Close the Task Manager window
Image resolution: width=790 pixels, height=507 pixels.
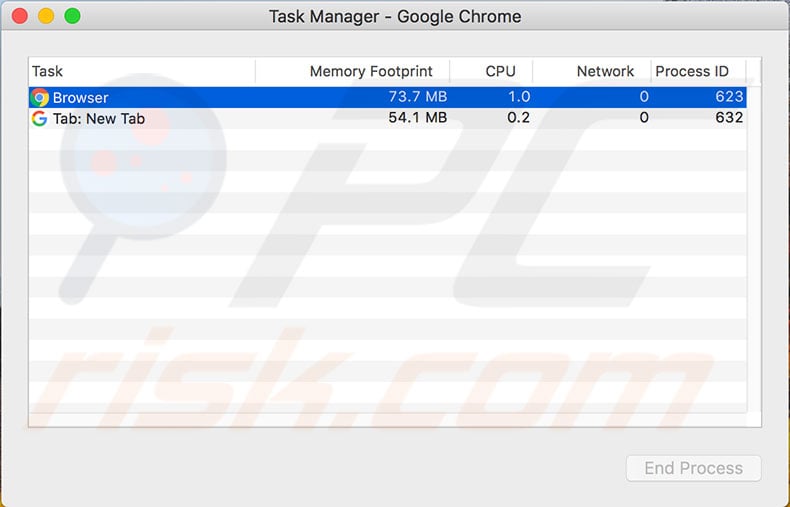(x=20, y=16)
